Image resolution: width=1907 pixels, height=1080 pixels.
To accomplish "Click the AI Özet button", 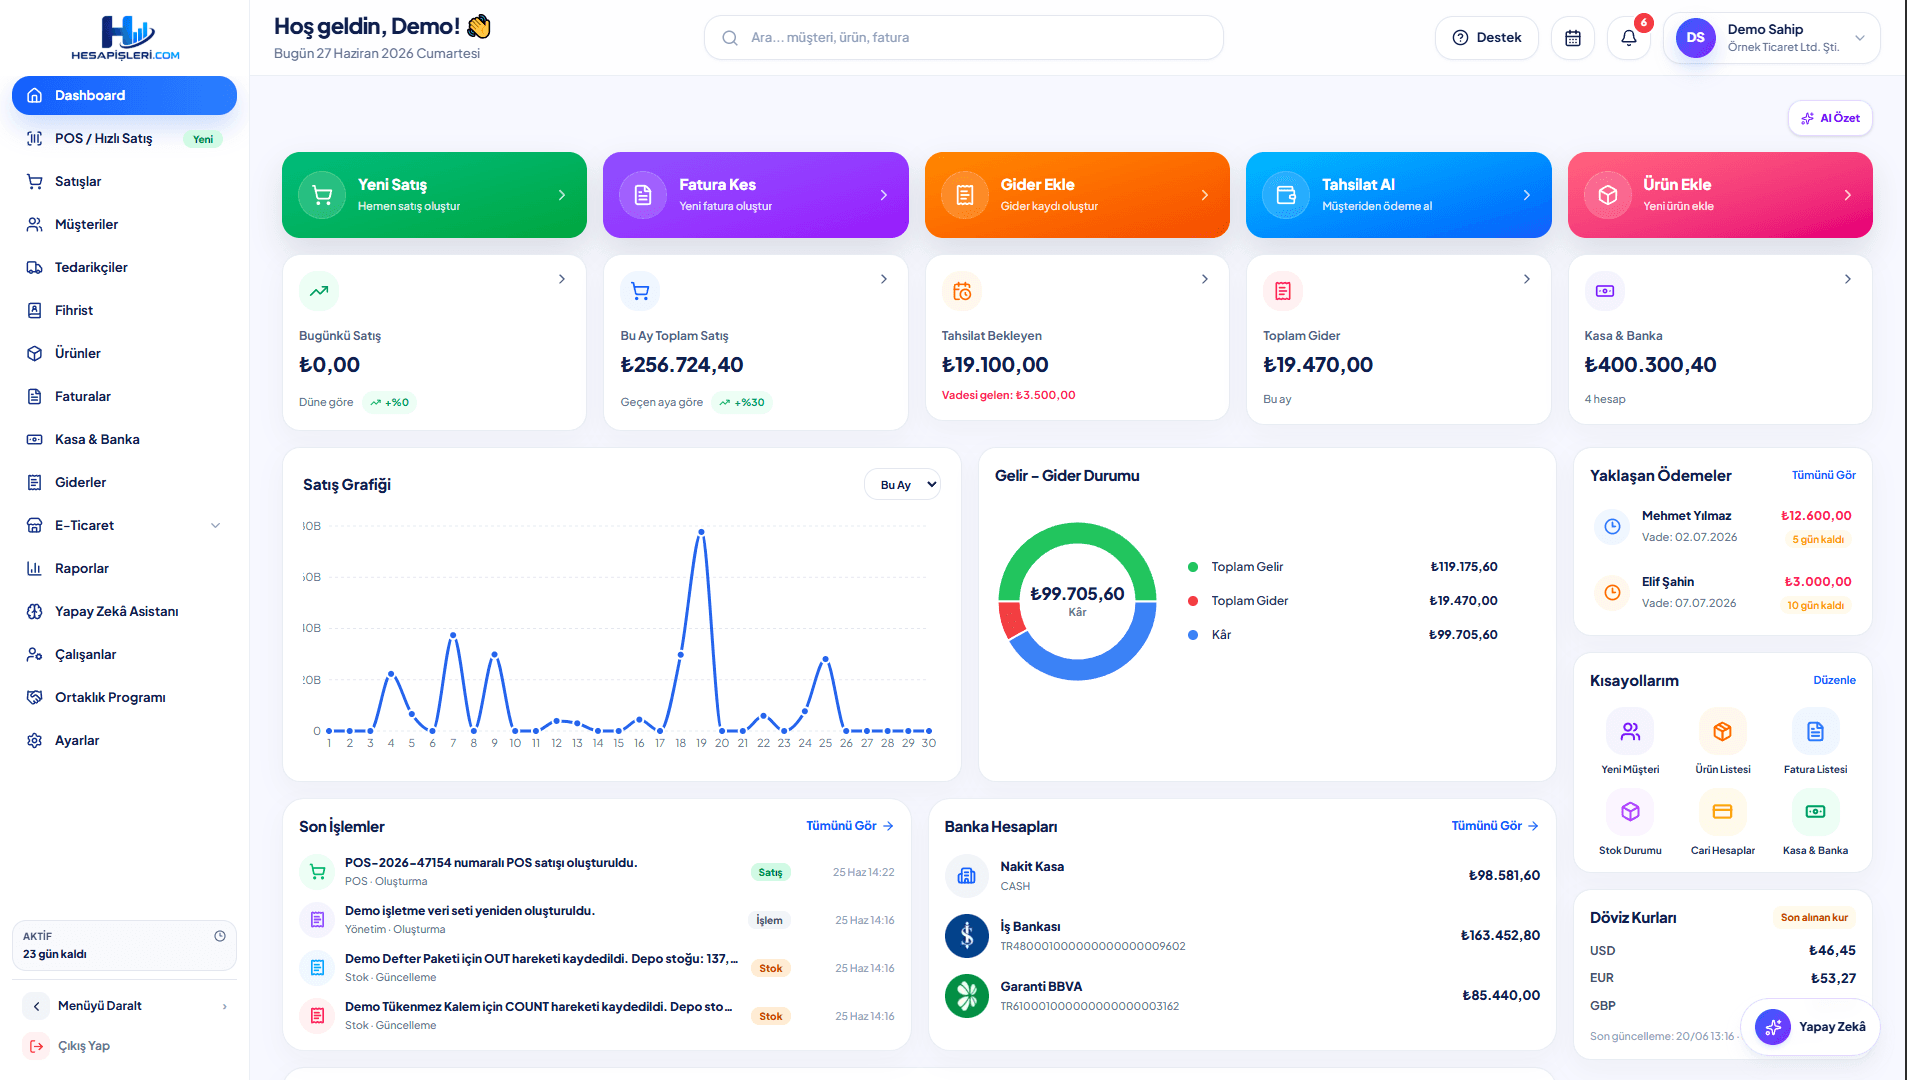I will pos(1830,118).
